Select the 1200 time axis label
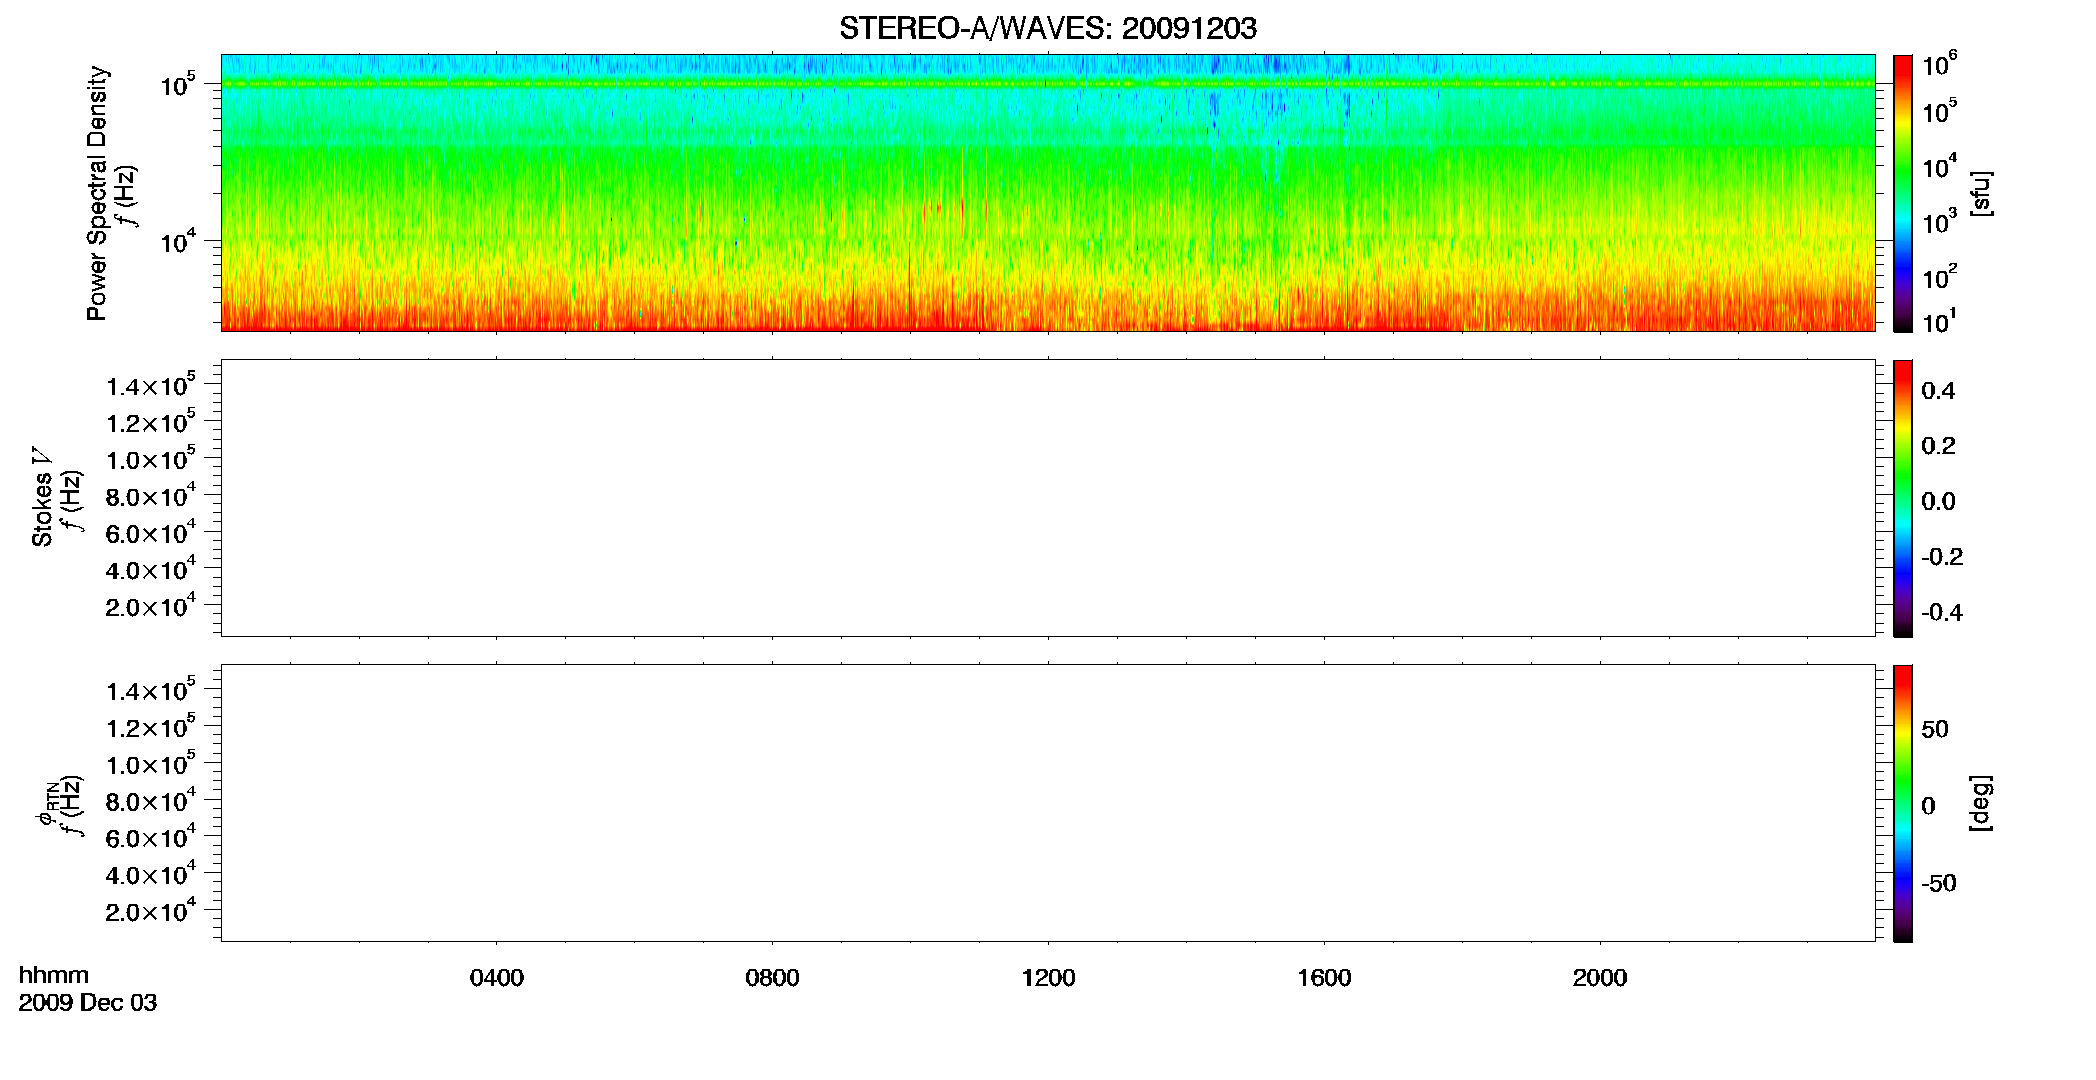The image size is (2096, 1080). [x=1048, y=978]
